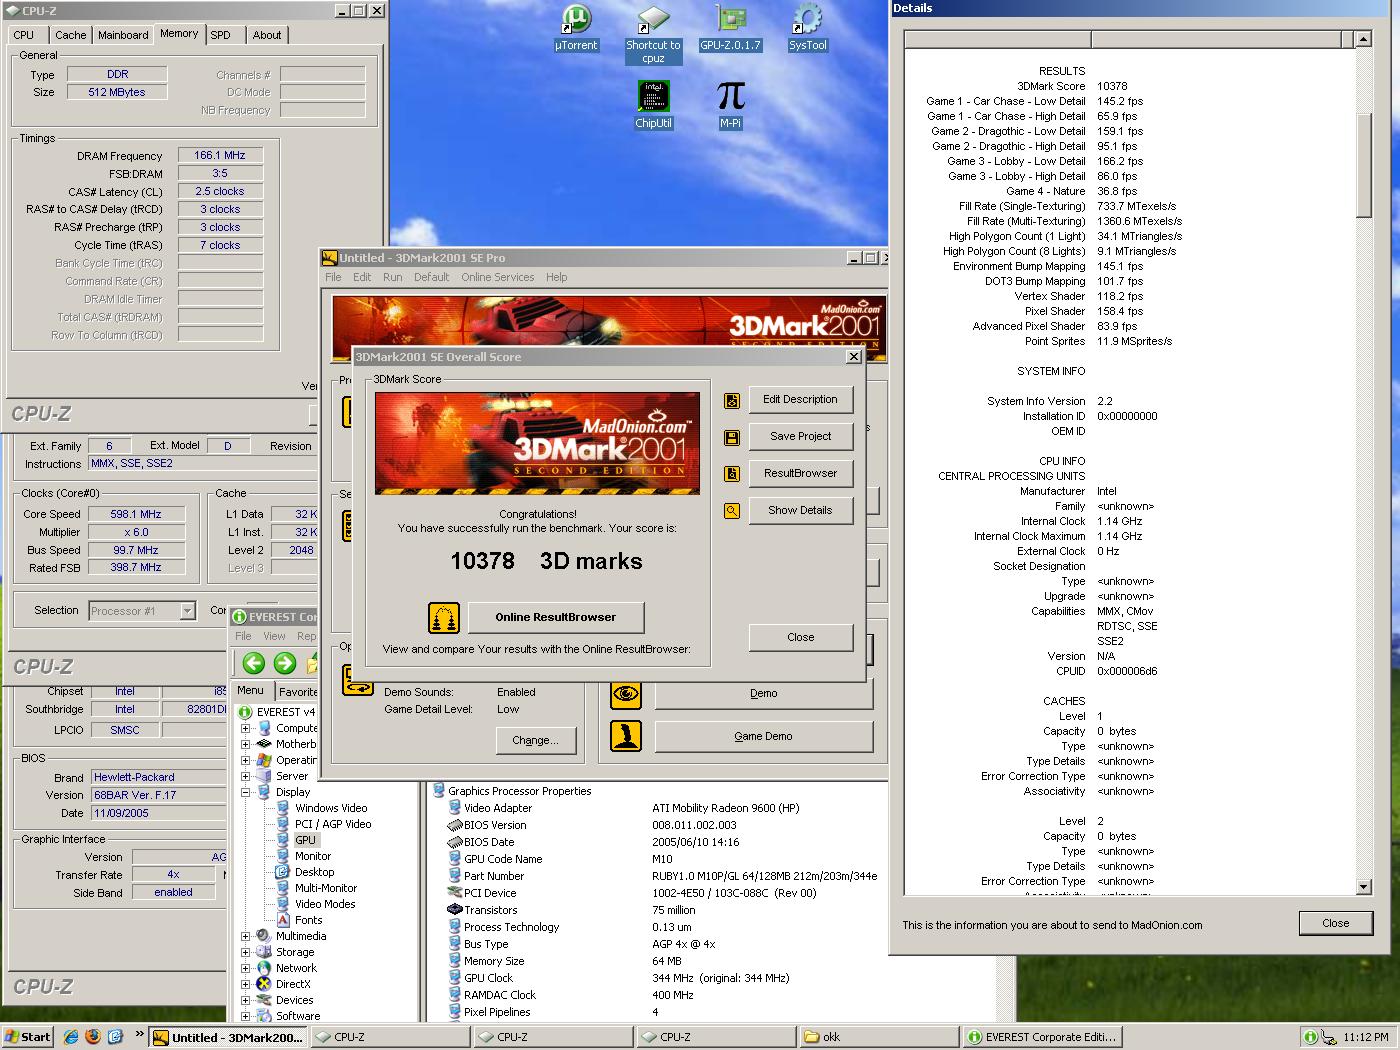
Task: Expand the Motherboard node in EVEREST
Action: tap(246, 744)
